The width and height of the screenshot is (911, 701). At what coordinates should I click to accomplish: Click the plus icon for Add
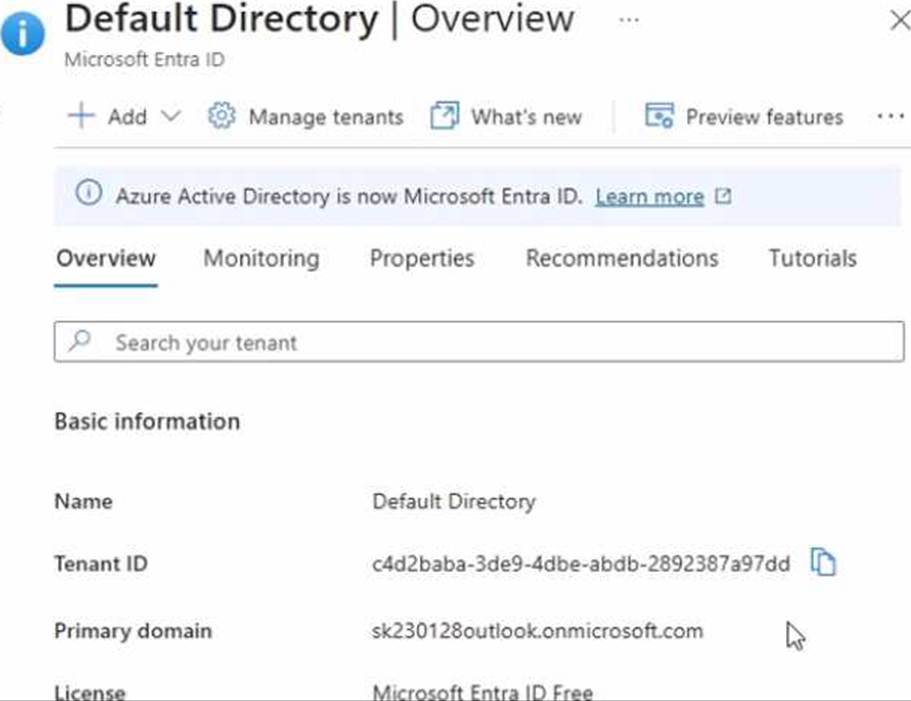tap(80, 116)
